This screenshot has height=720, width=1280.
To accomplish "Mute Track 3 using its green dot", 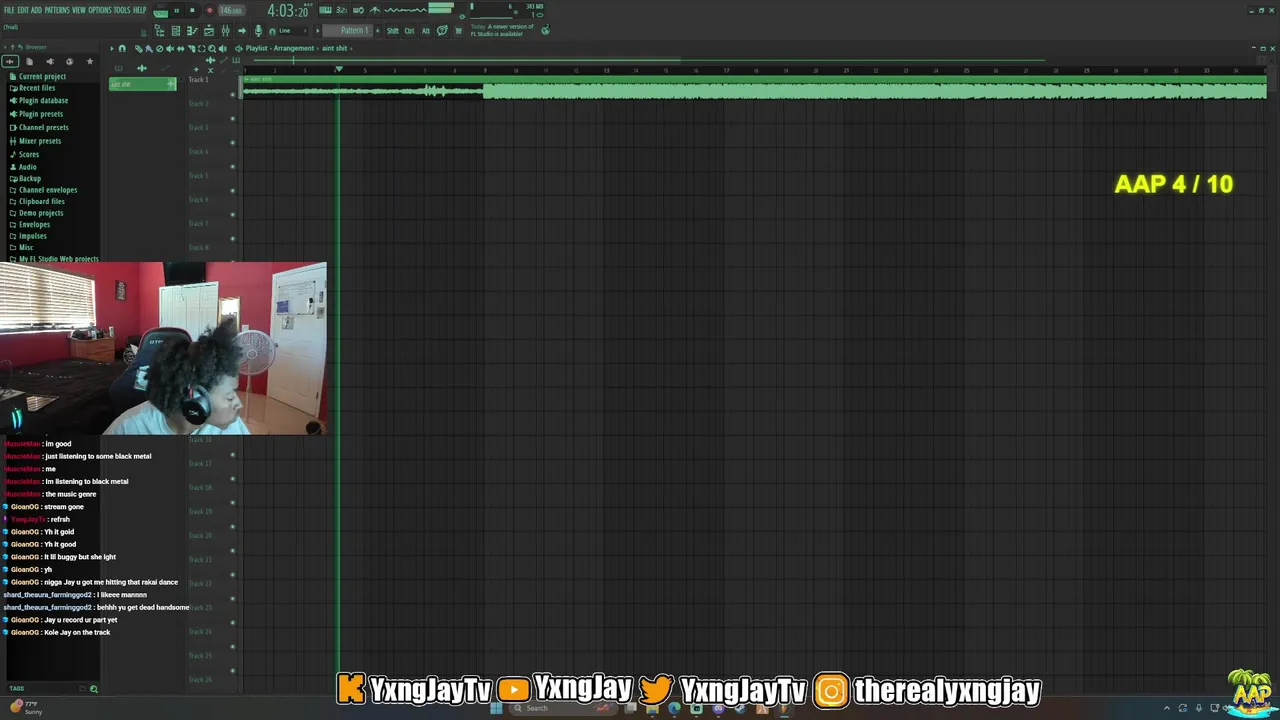I will 233,143.
